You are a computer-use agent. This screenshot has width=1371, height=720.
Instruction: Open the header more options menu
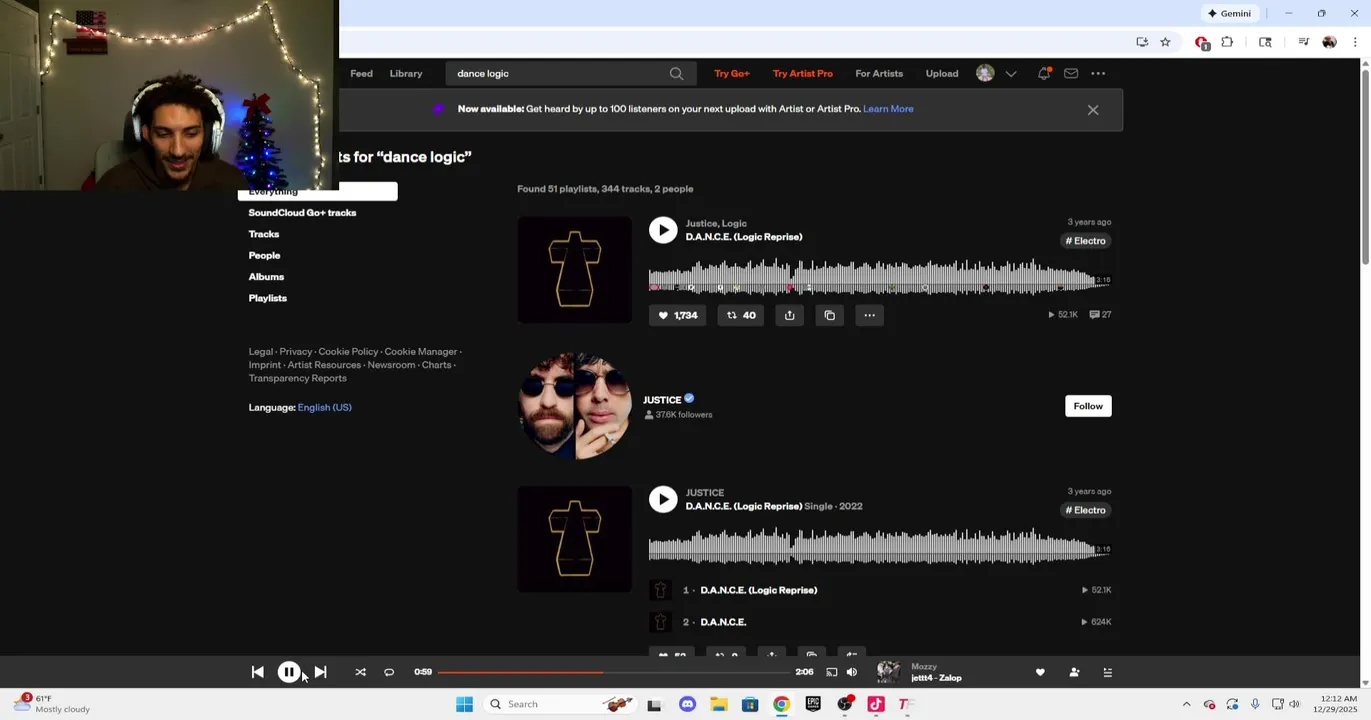1098,74
